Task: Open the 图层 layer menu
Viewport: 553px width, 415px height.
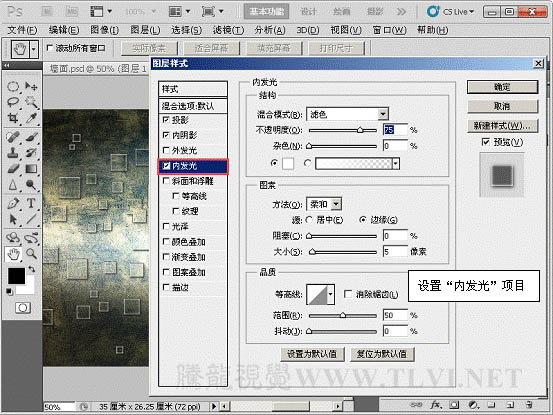Action: tap(145, 30)
